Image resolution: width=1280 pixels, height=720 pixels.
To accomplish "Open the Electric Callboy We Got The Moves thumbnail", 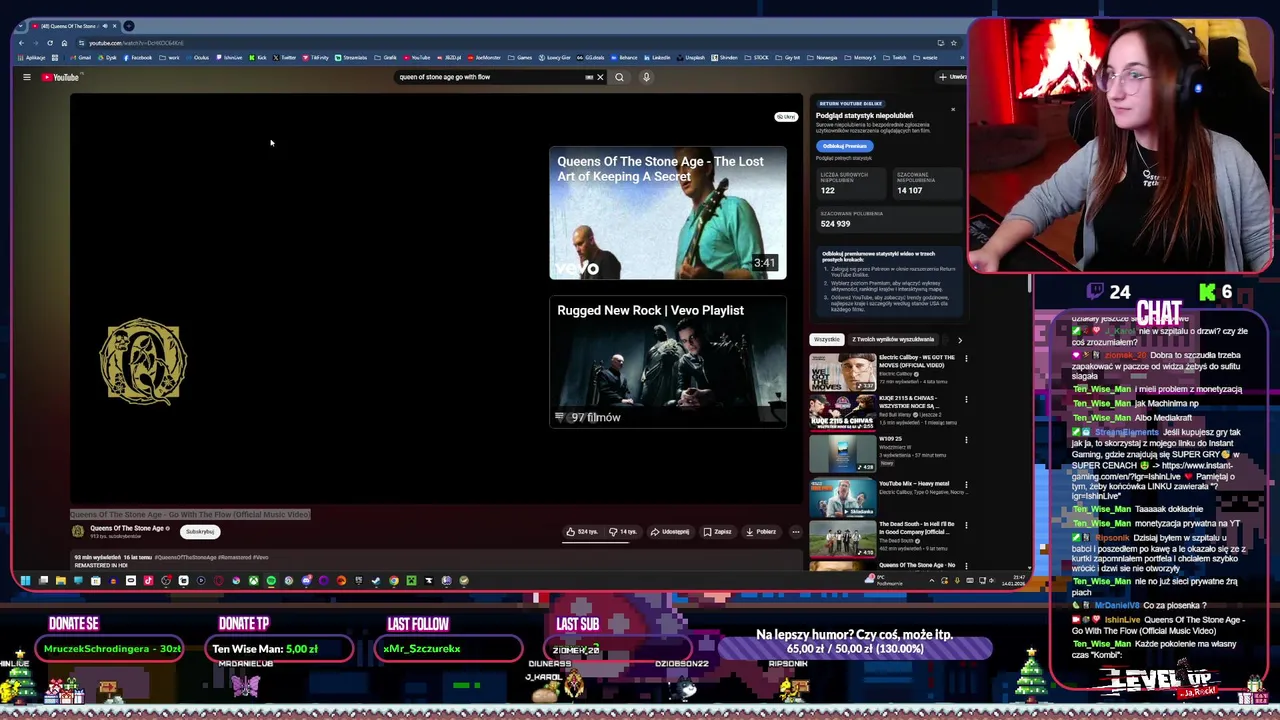I will [x=842, y=372].
